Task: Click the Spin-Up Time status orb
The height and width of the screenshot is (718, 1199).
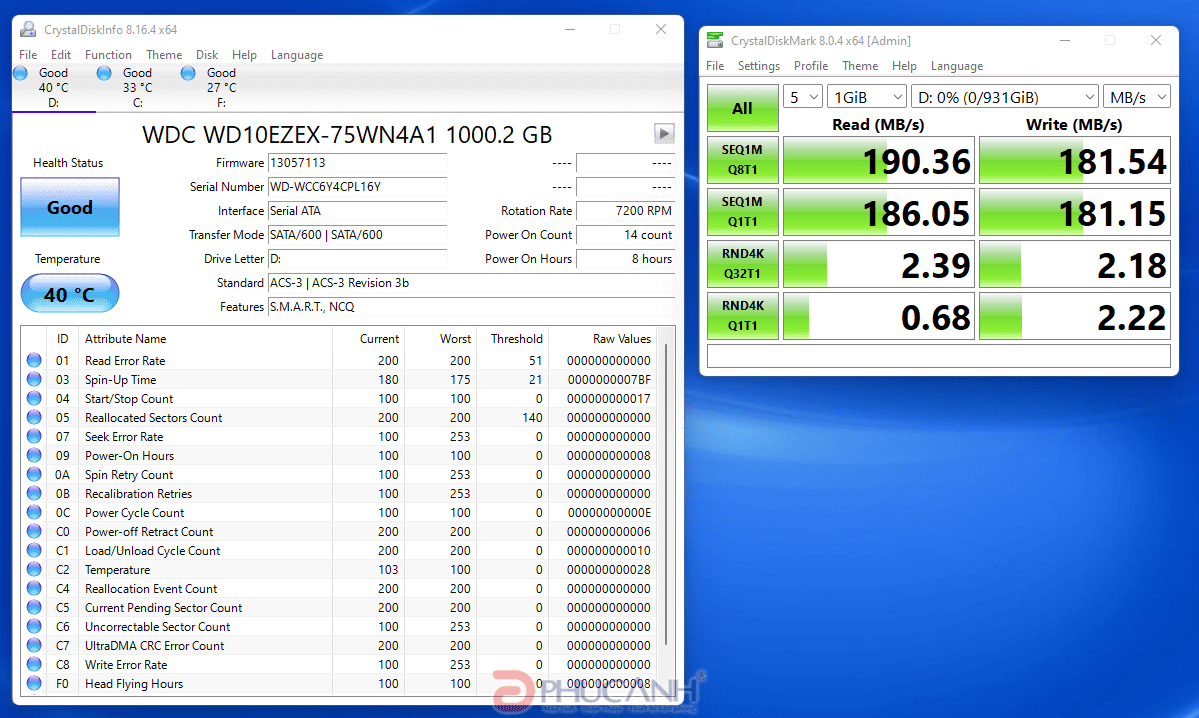Action: [x=34, y=379]
